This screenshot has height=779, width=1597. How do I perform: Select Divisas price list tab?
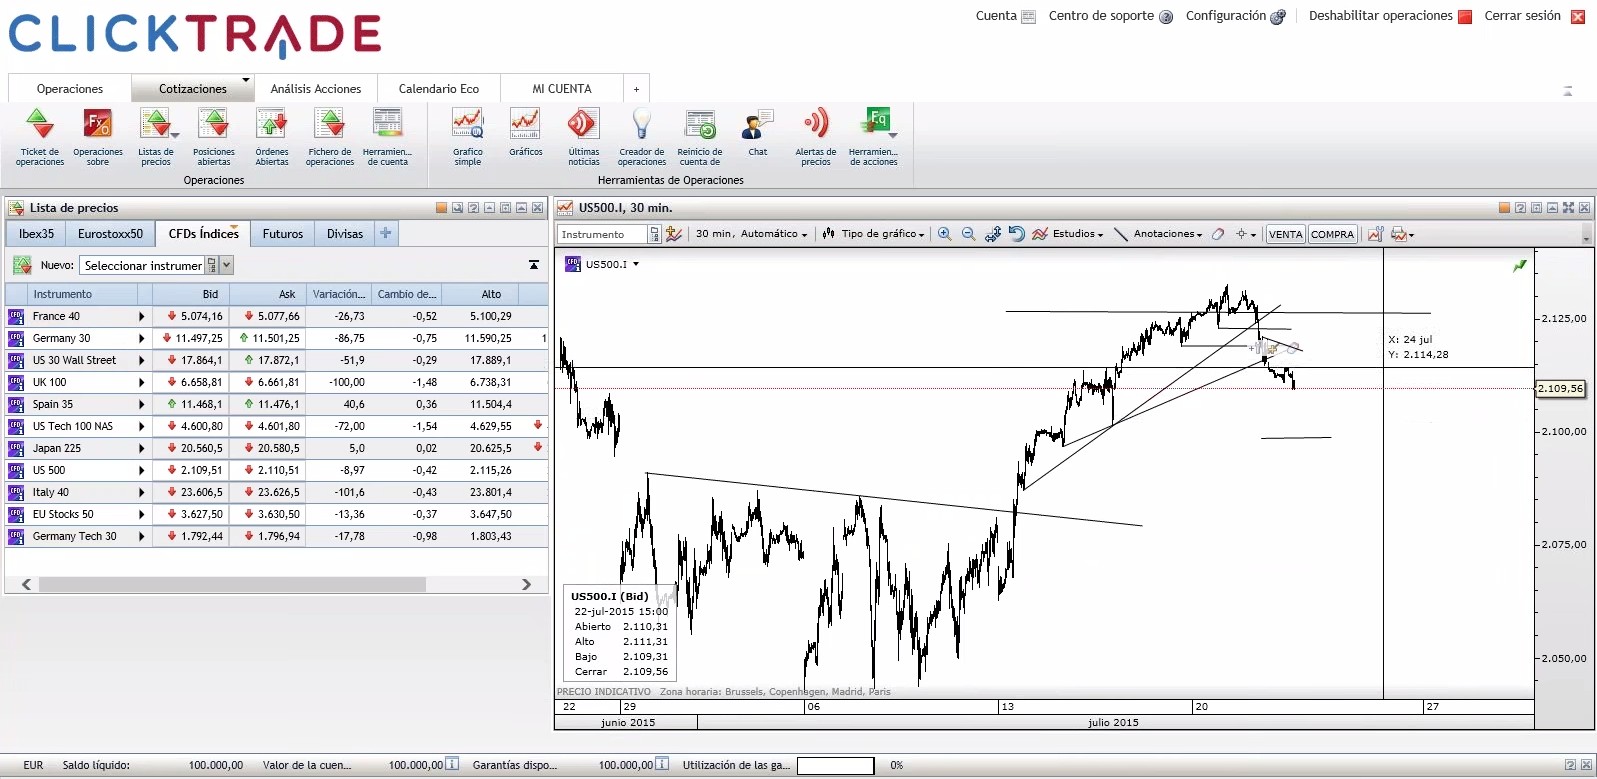pos(344,233)
